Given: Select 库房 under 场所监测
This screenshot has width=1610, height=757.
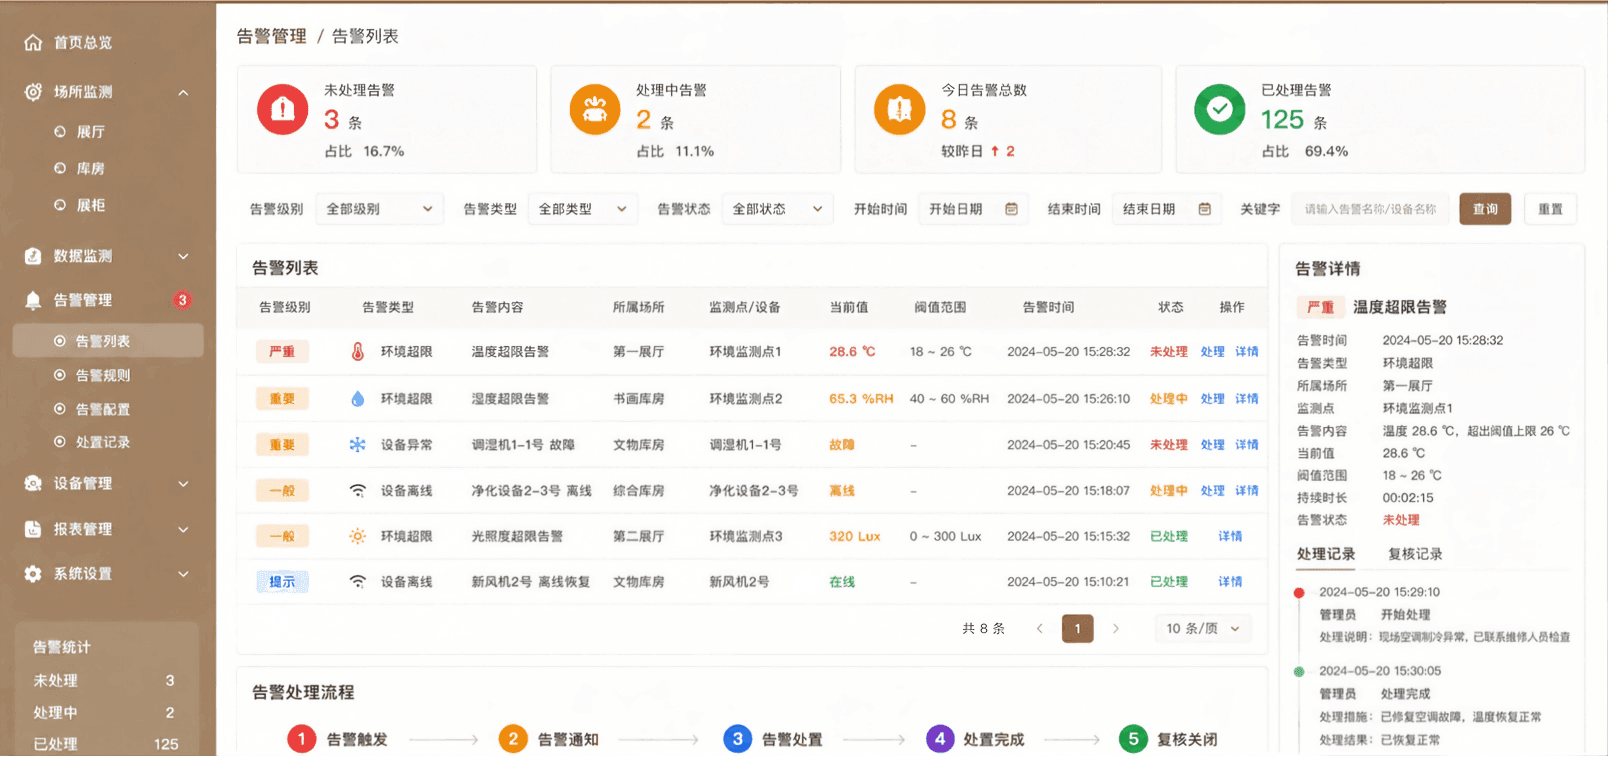Looking at the screenshot, I should click(x=91, y=169).
